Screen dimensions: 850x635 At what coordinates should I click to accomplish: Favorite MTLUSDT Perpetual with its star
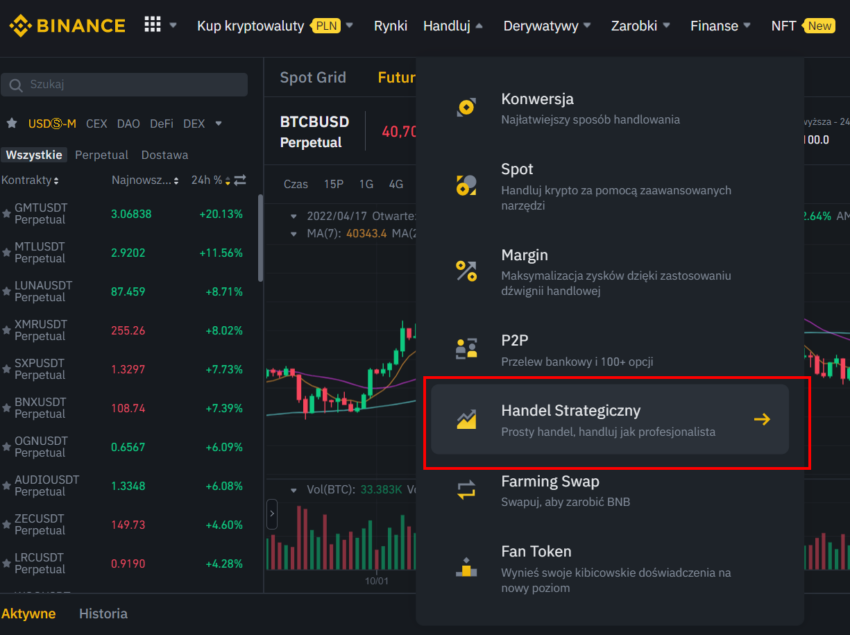[7, 253]
